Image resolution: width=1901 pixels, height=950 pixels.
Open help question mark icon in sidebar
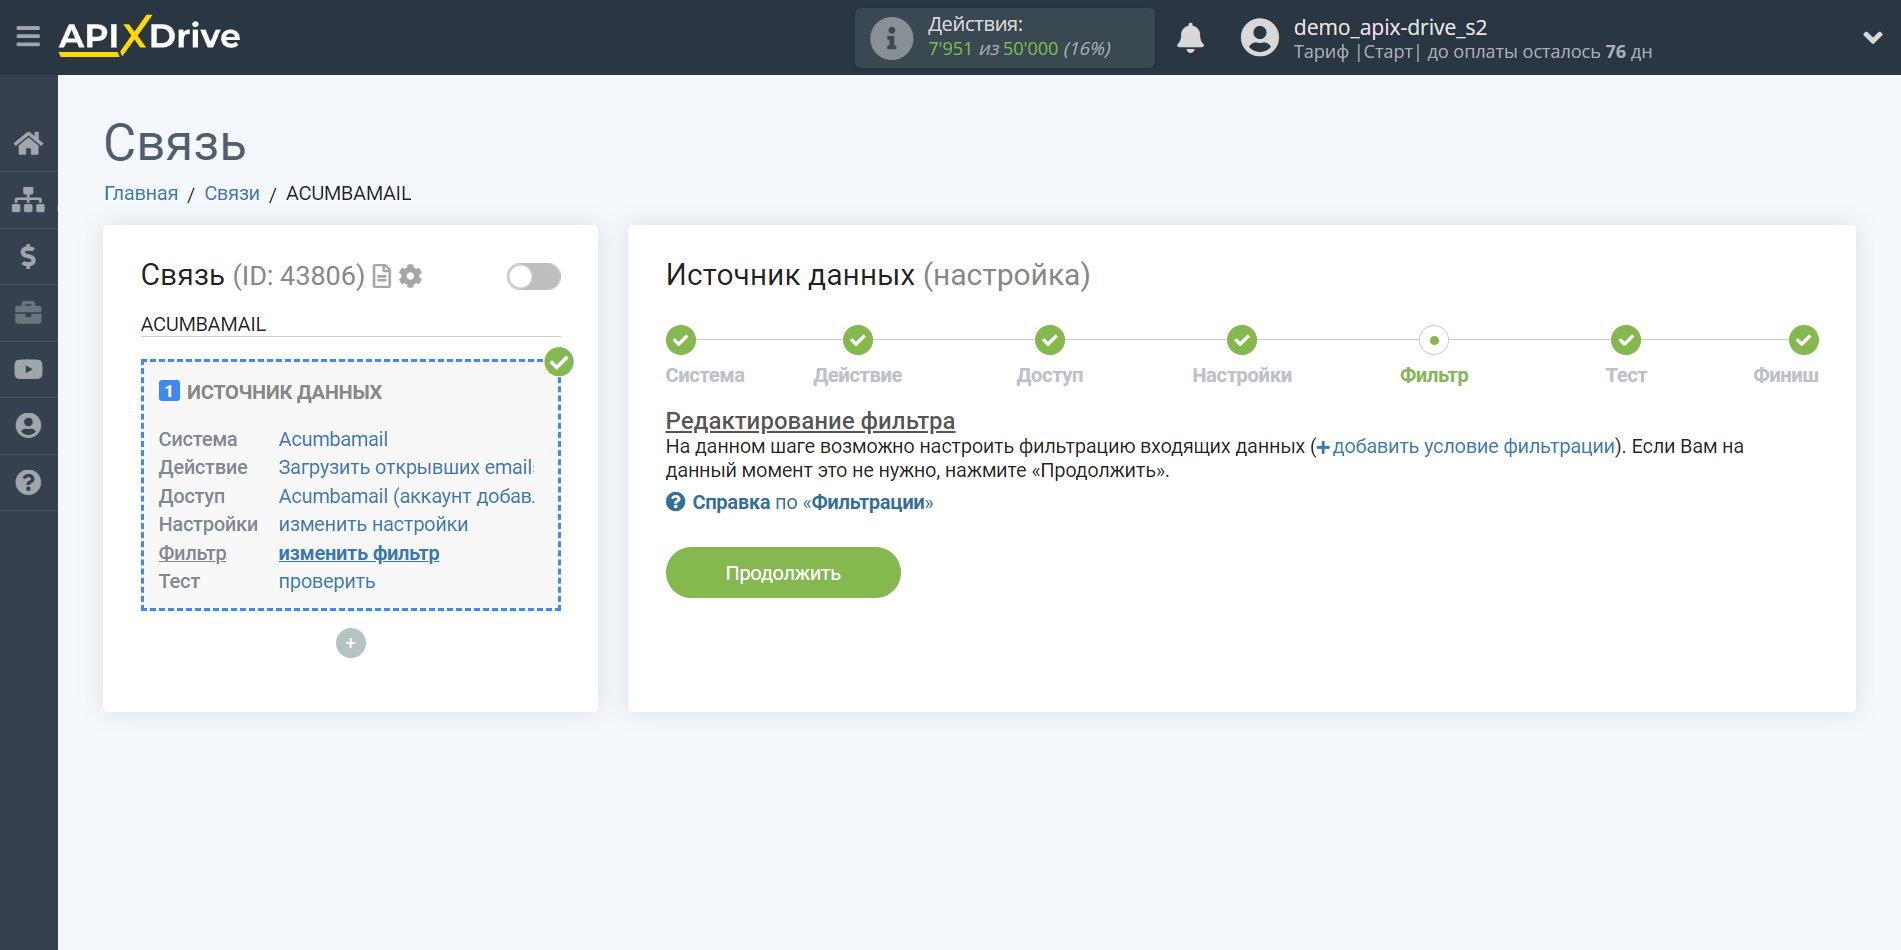(28, 482)
